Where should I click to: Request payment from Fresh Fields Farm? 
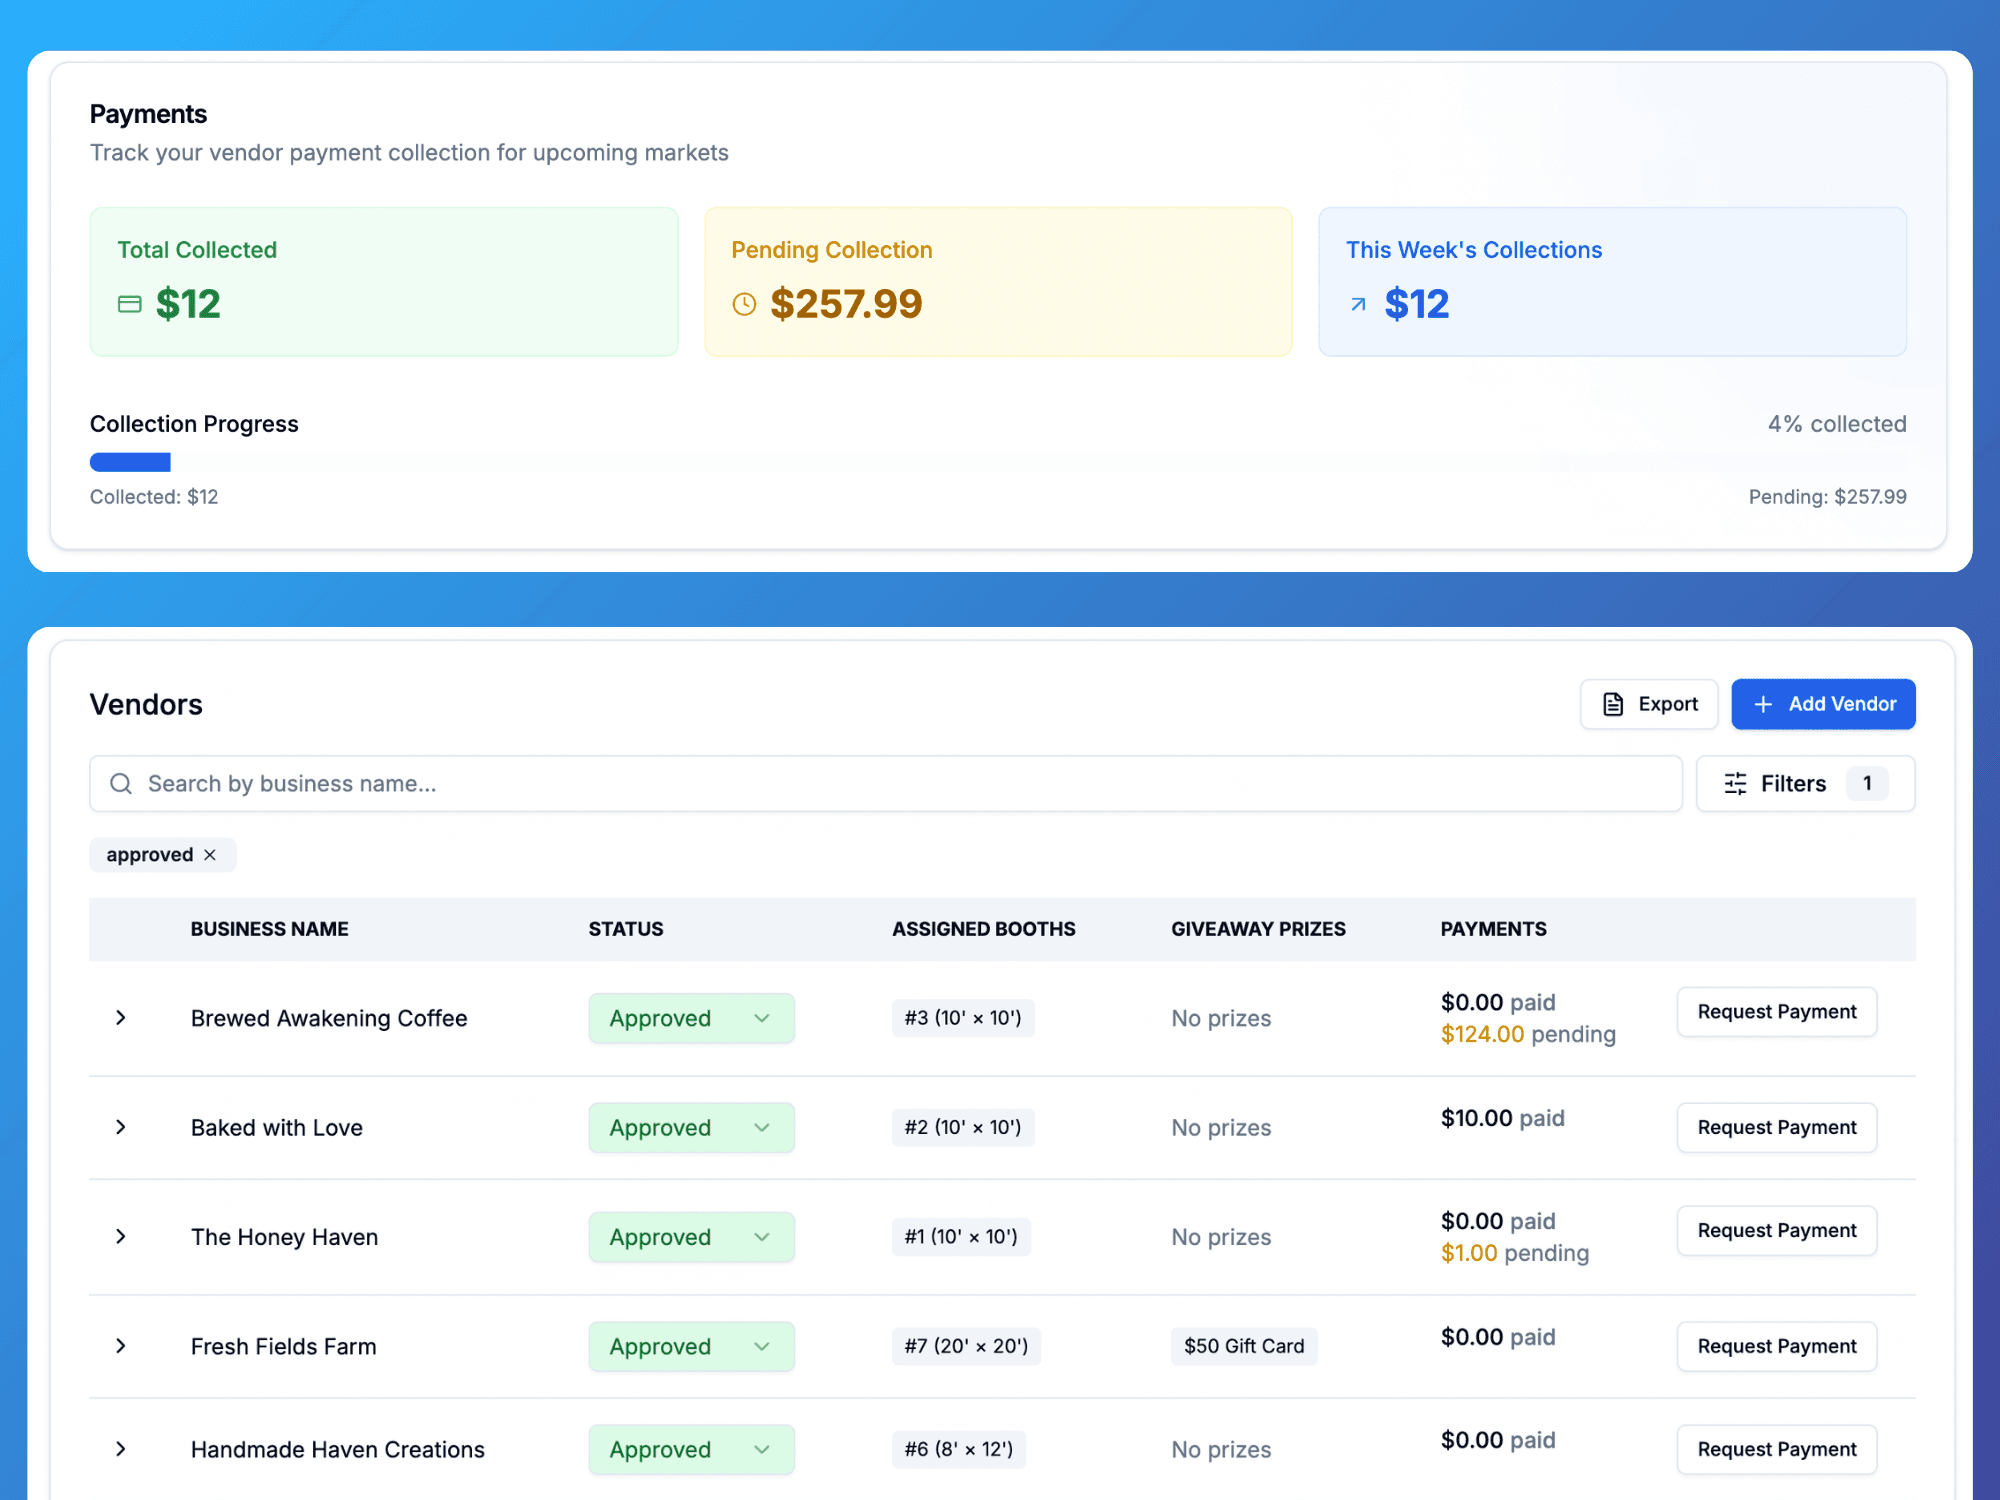(1776, 1346)
